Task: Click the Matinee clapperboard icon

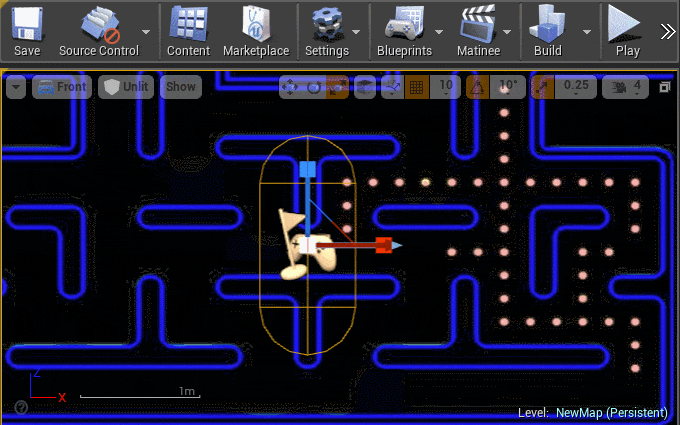Action: point(478,23)
